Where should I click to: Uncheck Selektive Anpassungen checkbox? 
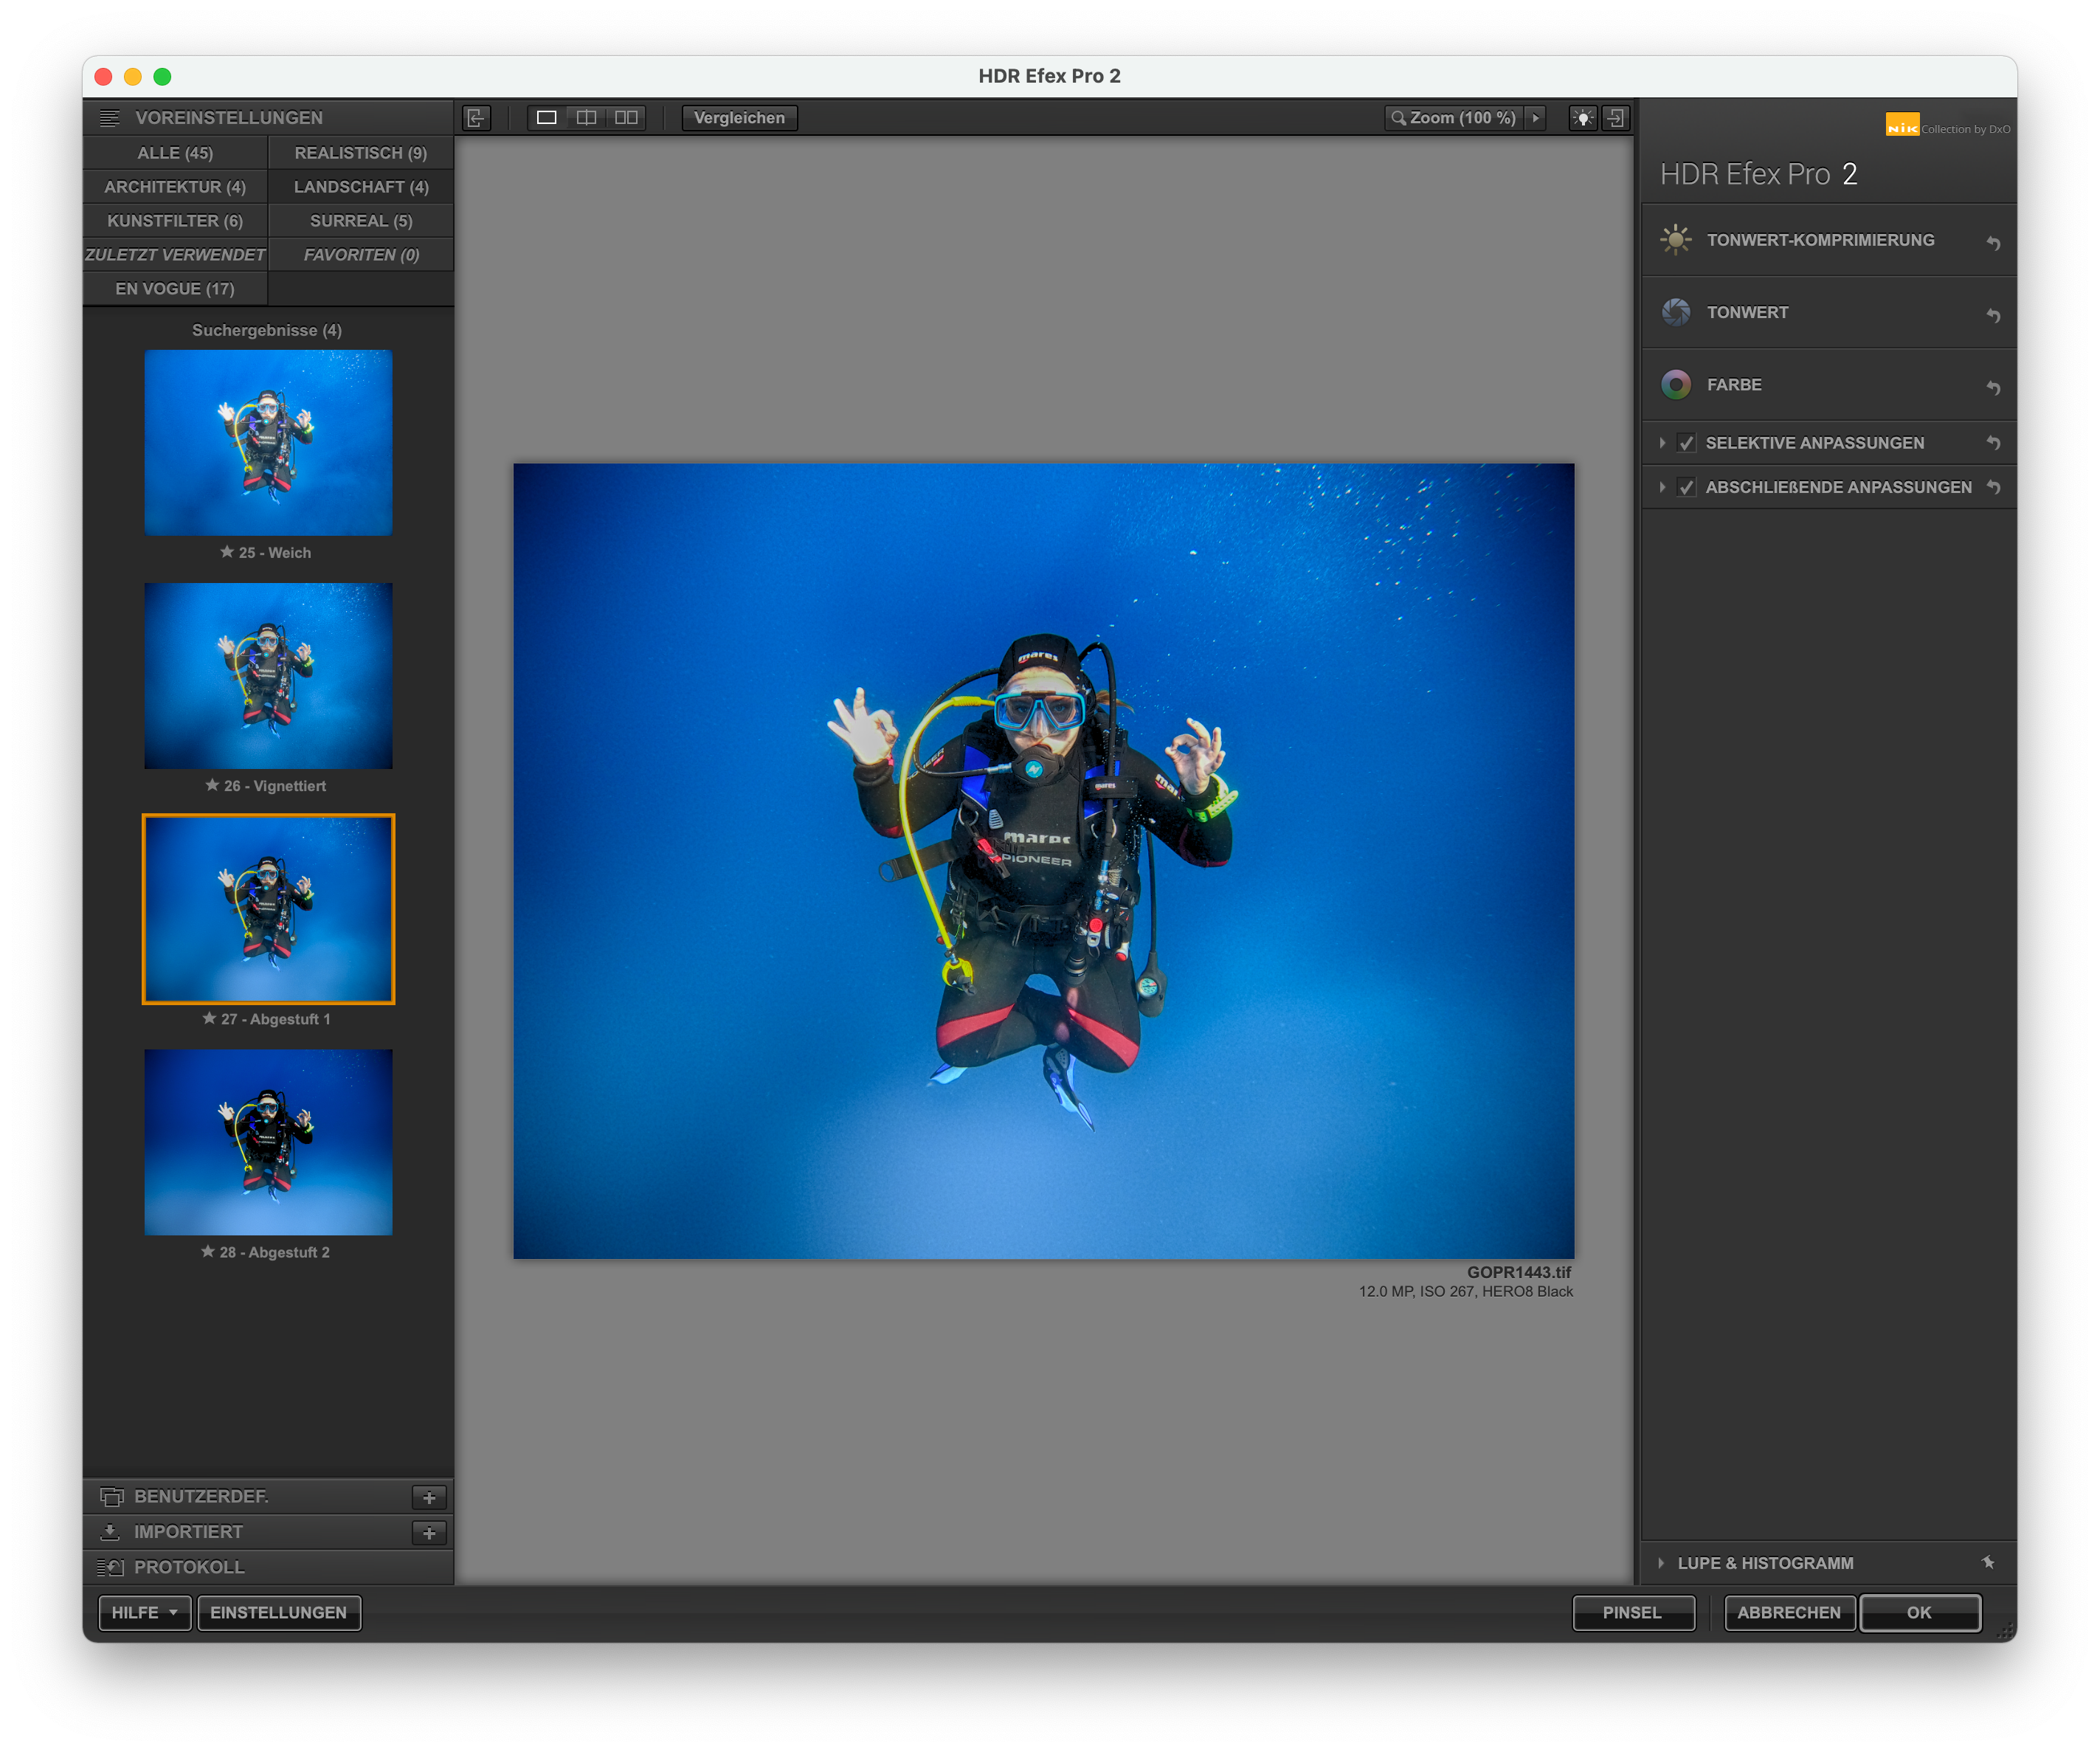[1686, 443]
